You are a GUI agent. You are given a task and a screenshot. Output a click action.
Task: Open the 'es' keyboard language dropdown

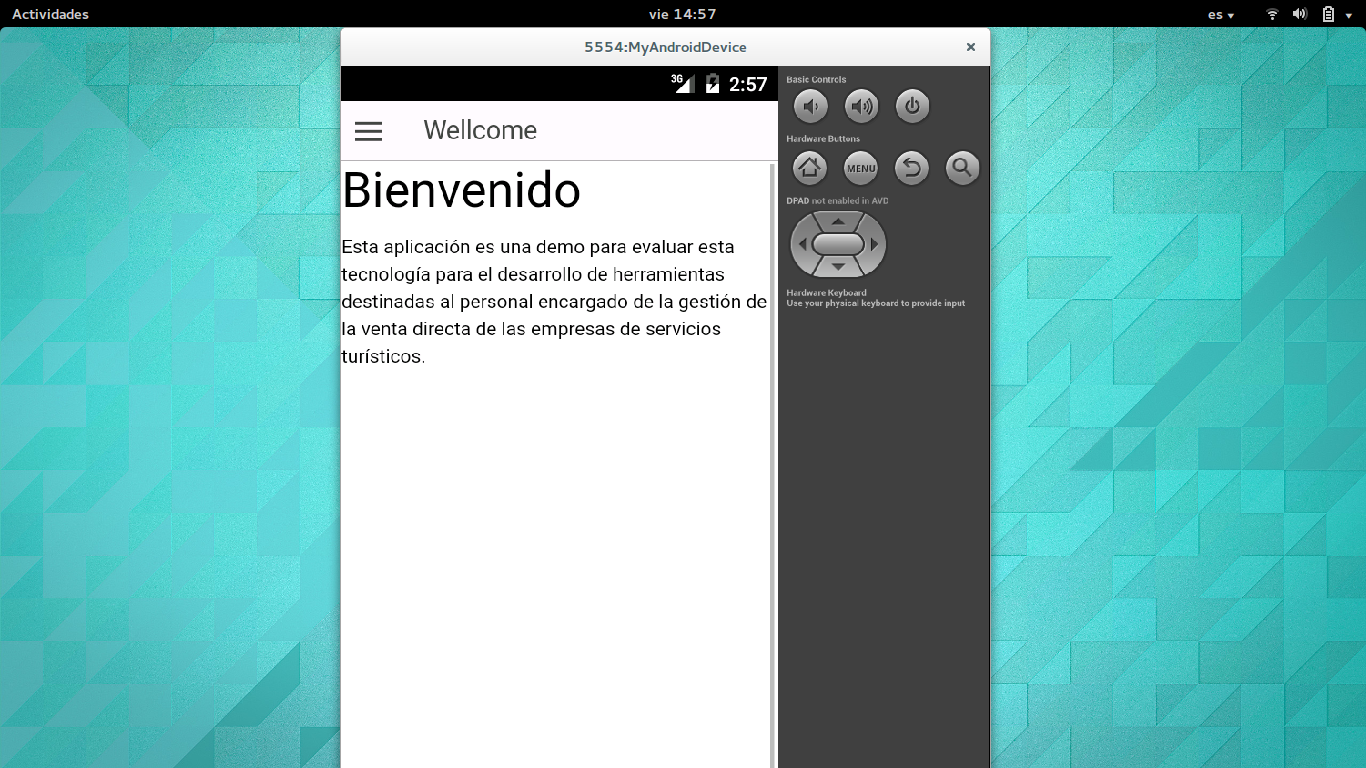pyautogui.click(x=1220, y=14)
